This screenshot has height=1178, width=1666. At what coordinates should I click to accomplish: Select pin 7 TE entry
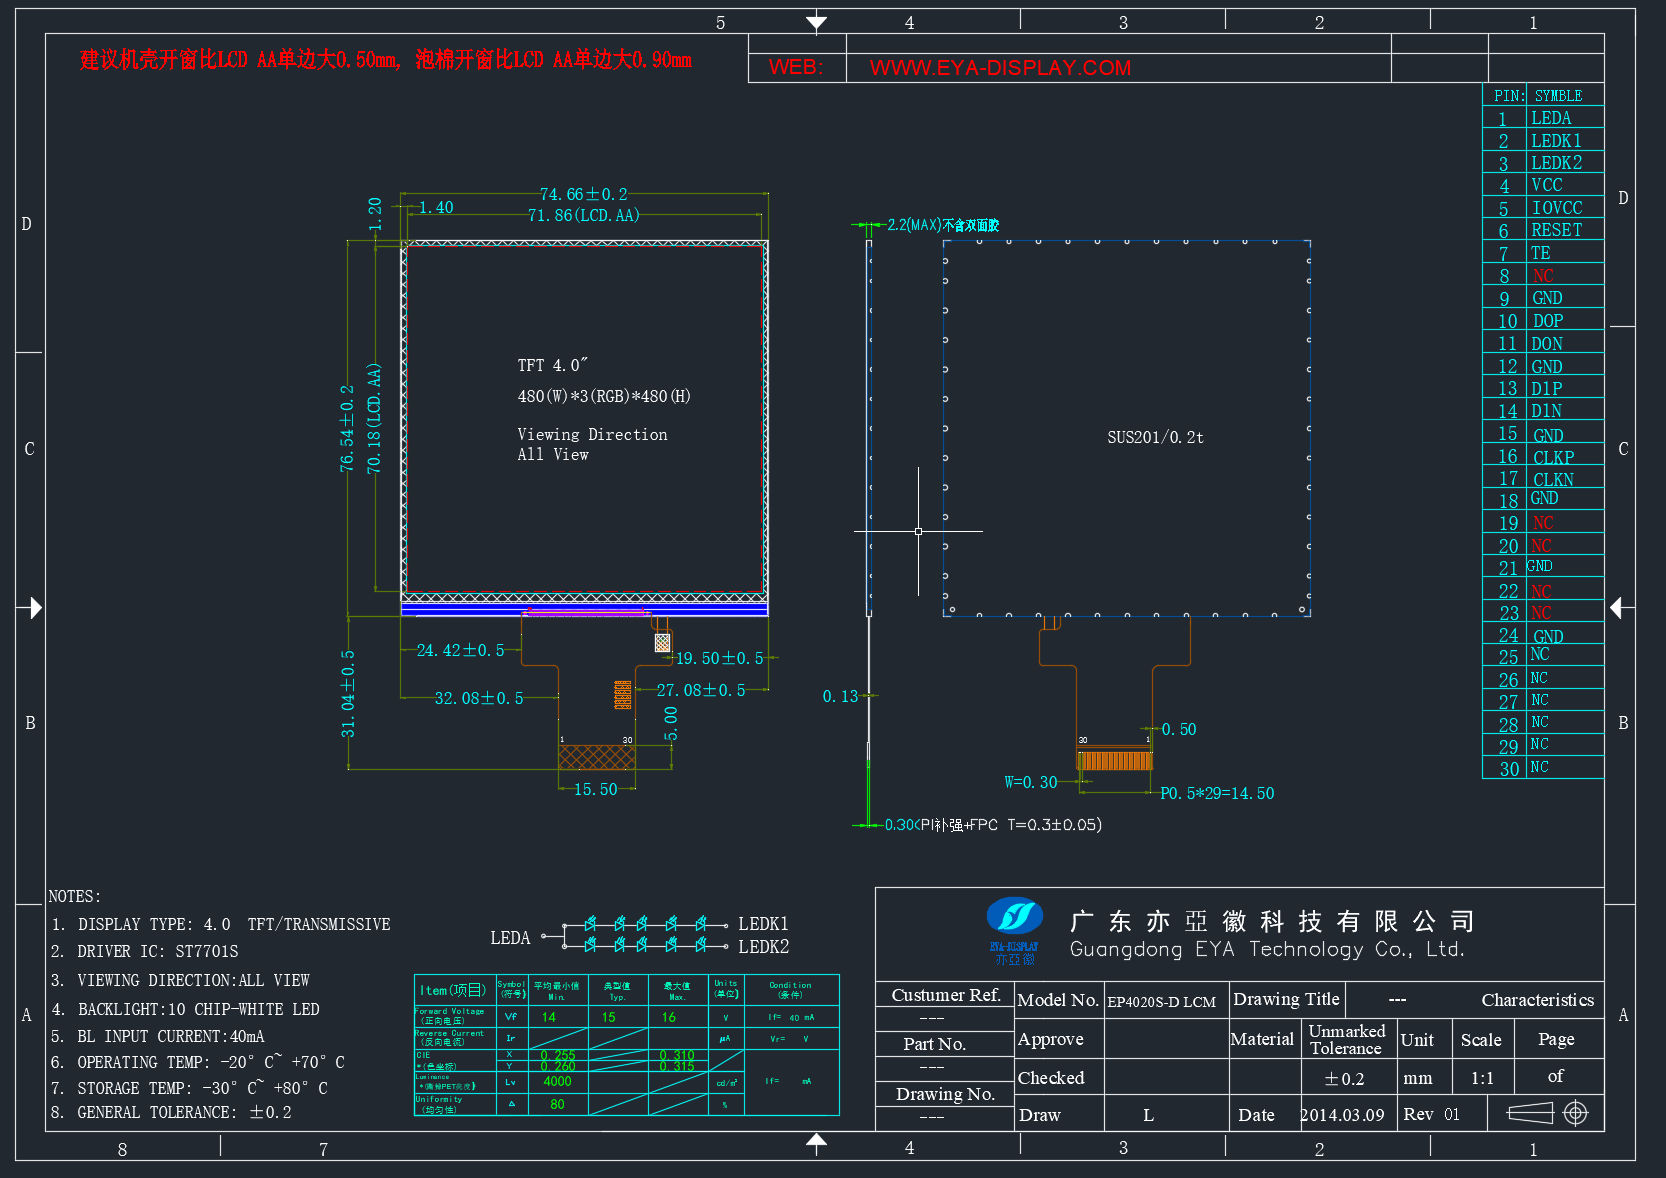pos(1543,253)
